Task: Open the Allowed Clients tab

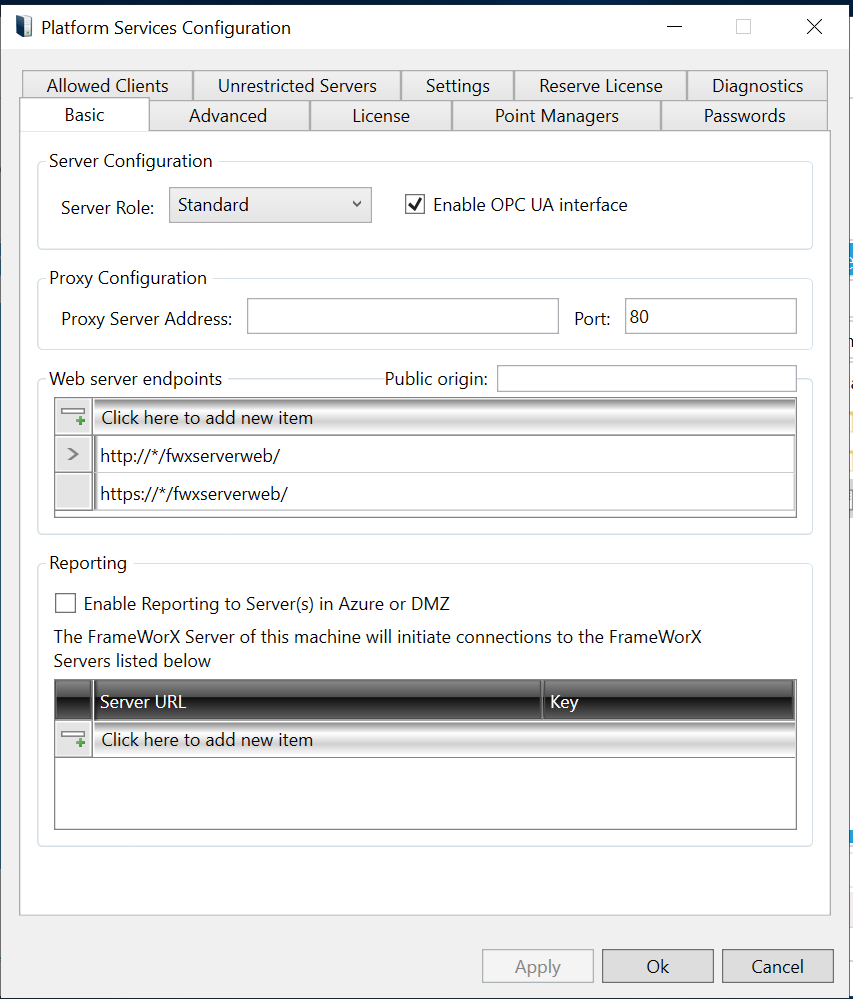Action: coord(107,86)
